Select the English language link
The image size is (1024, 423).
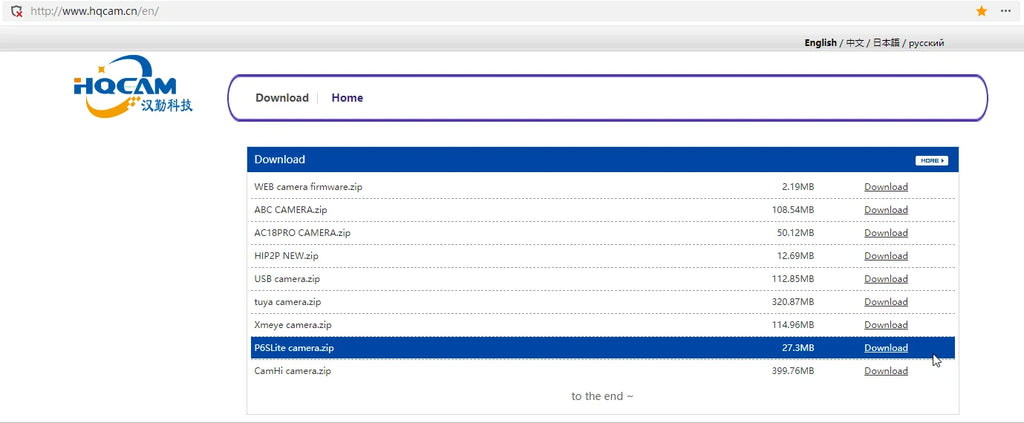point(820,43)
